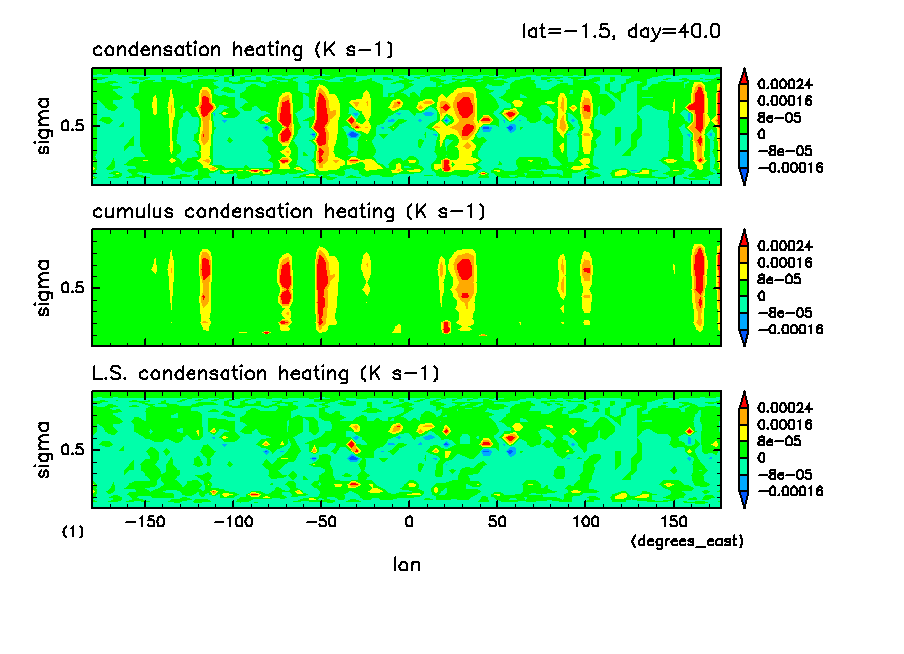
Task: Click the 'lon' x-axis label
Action: (406, 565)
